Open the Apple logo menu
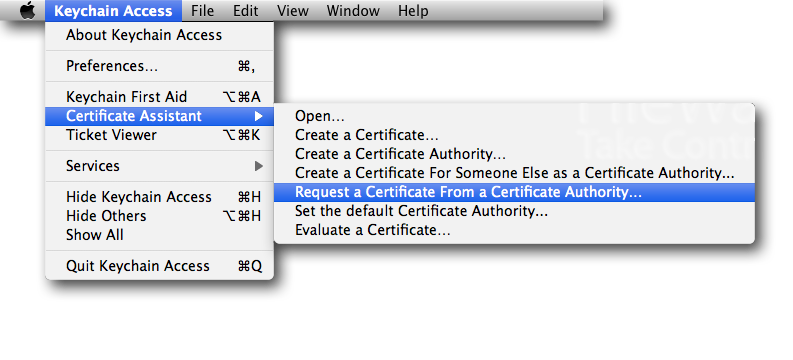 coord(28,11)
